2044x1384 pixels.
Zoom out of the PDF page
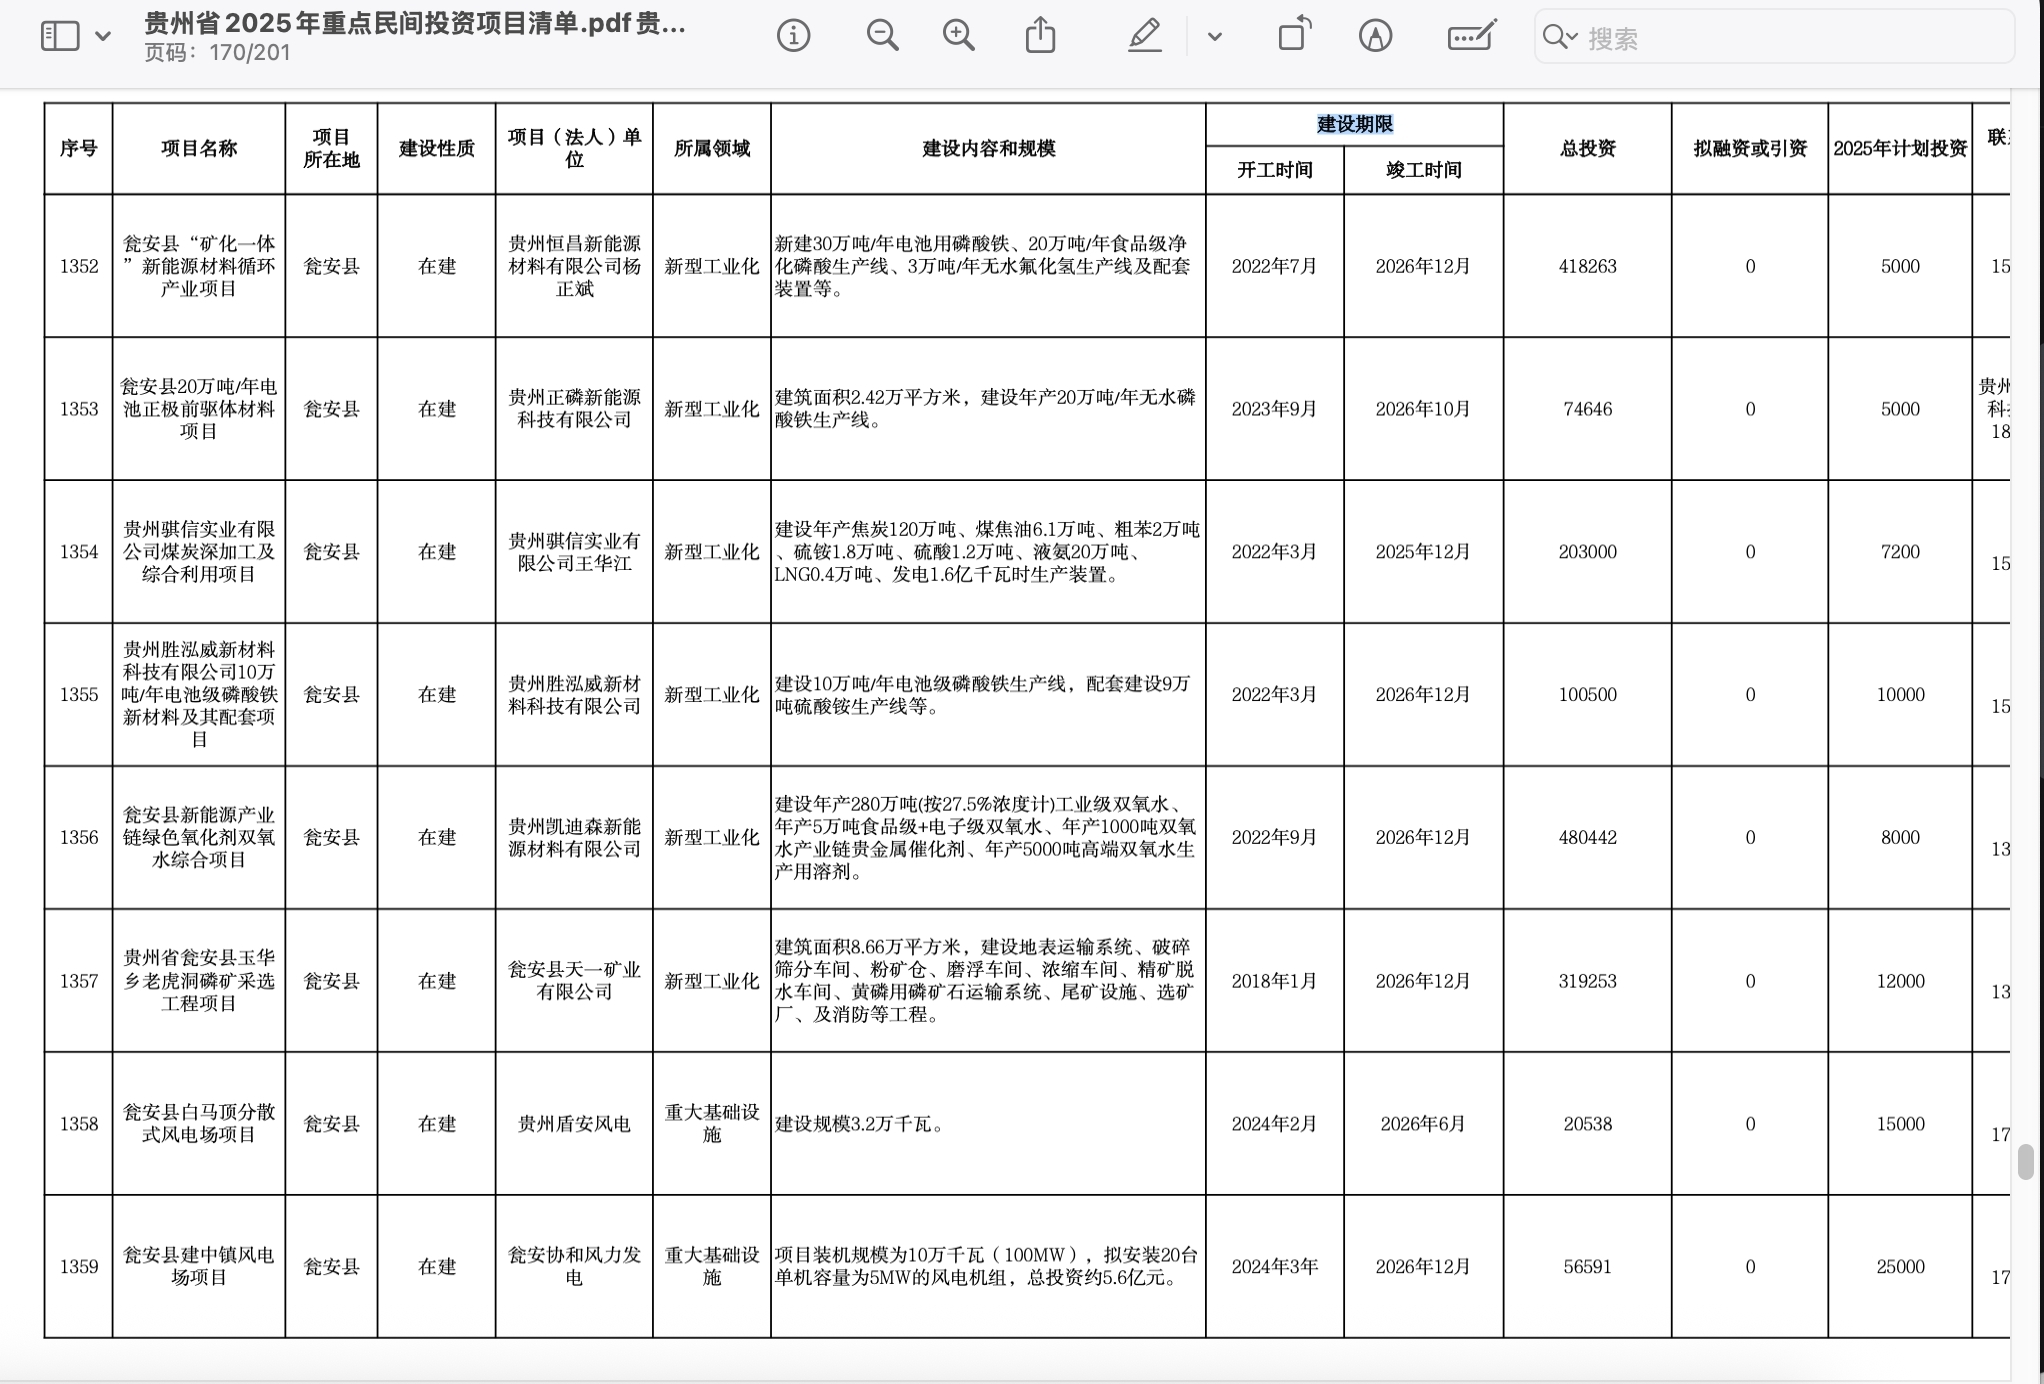(x=882, y=36)
